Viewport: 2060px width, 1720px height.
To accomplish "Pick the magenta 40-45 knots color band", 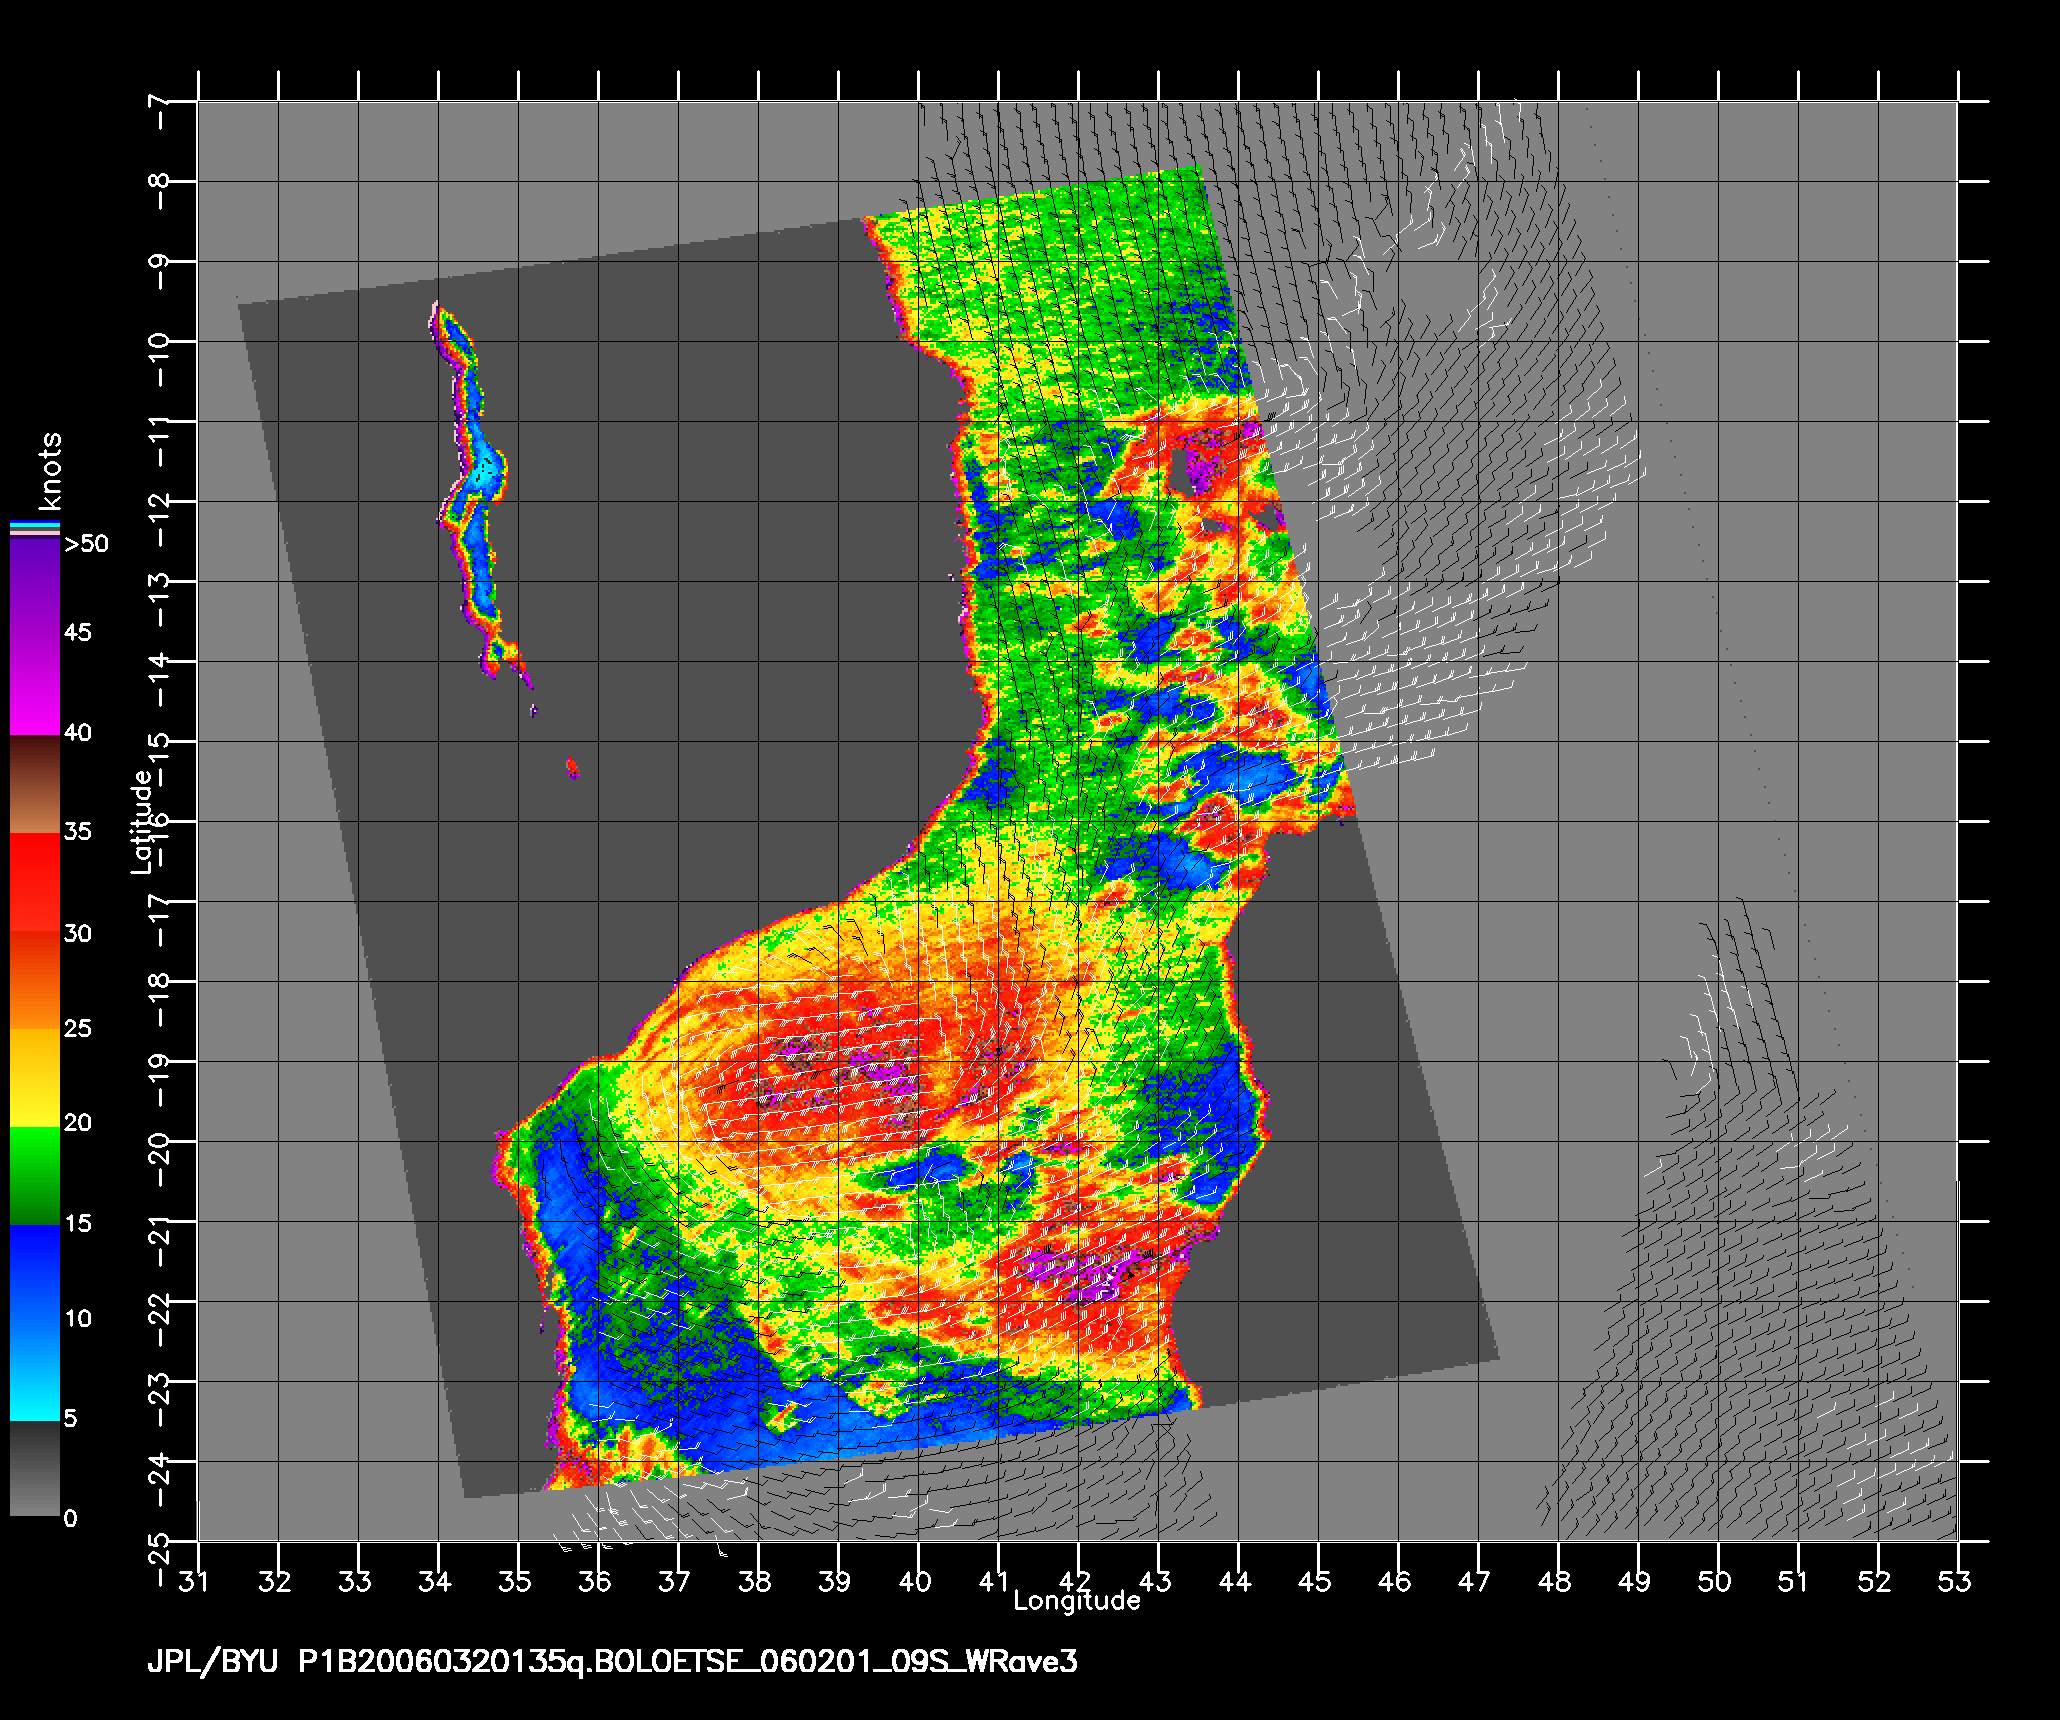I will point(35,686).
